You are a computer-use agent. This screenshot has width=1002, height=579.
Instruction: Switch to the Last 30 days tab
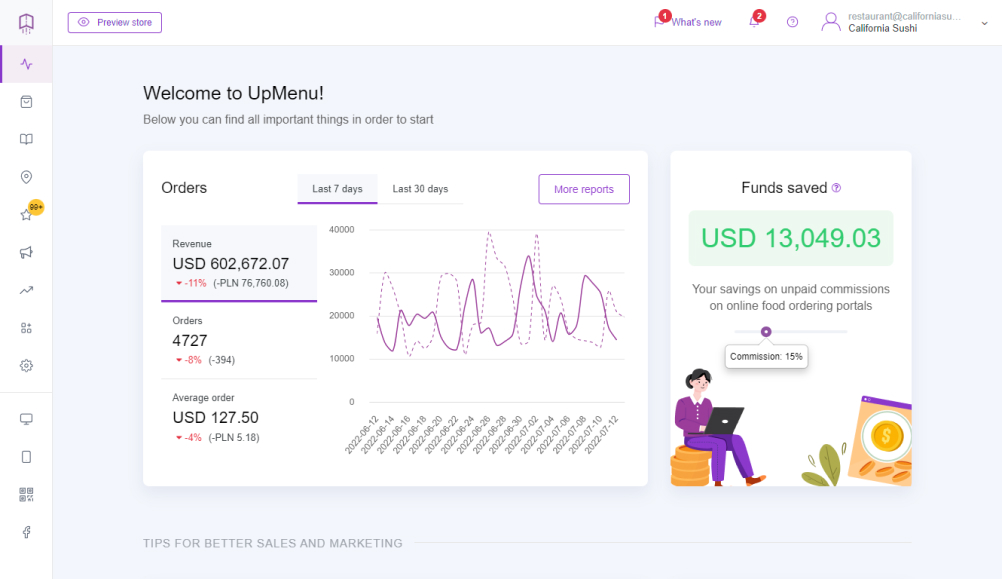(420, 189)
